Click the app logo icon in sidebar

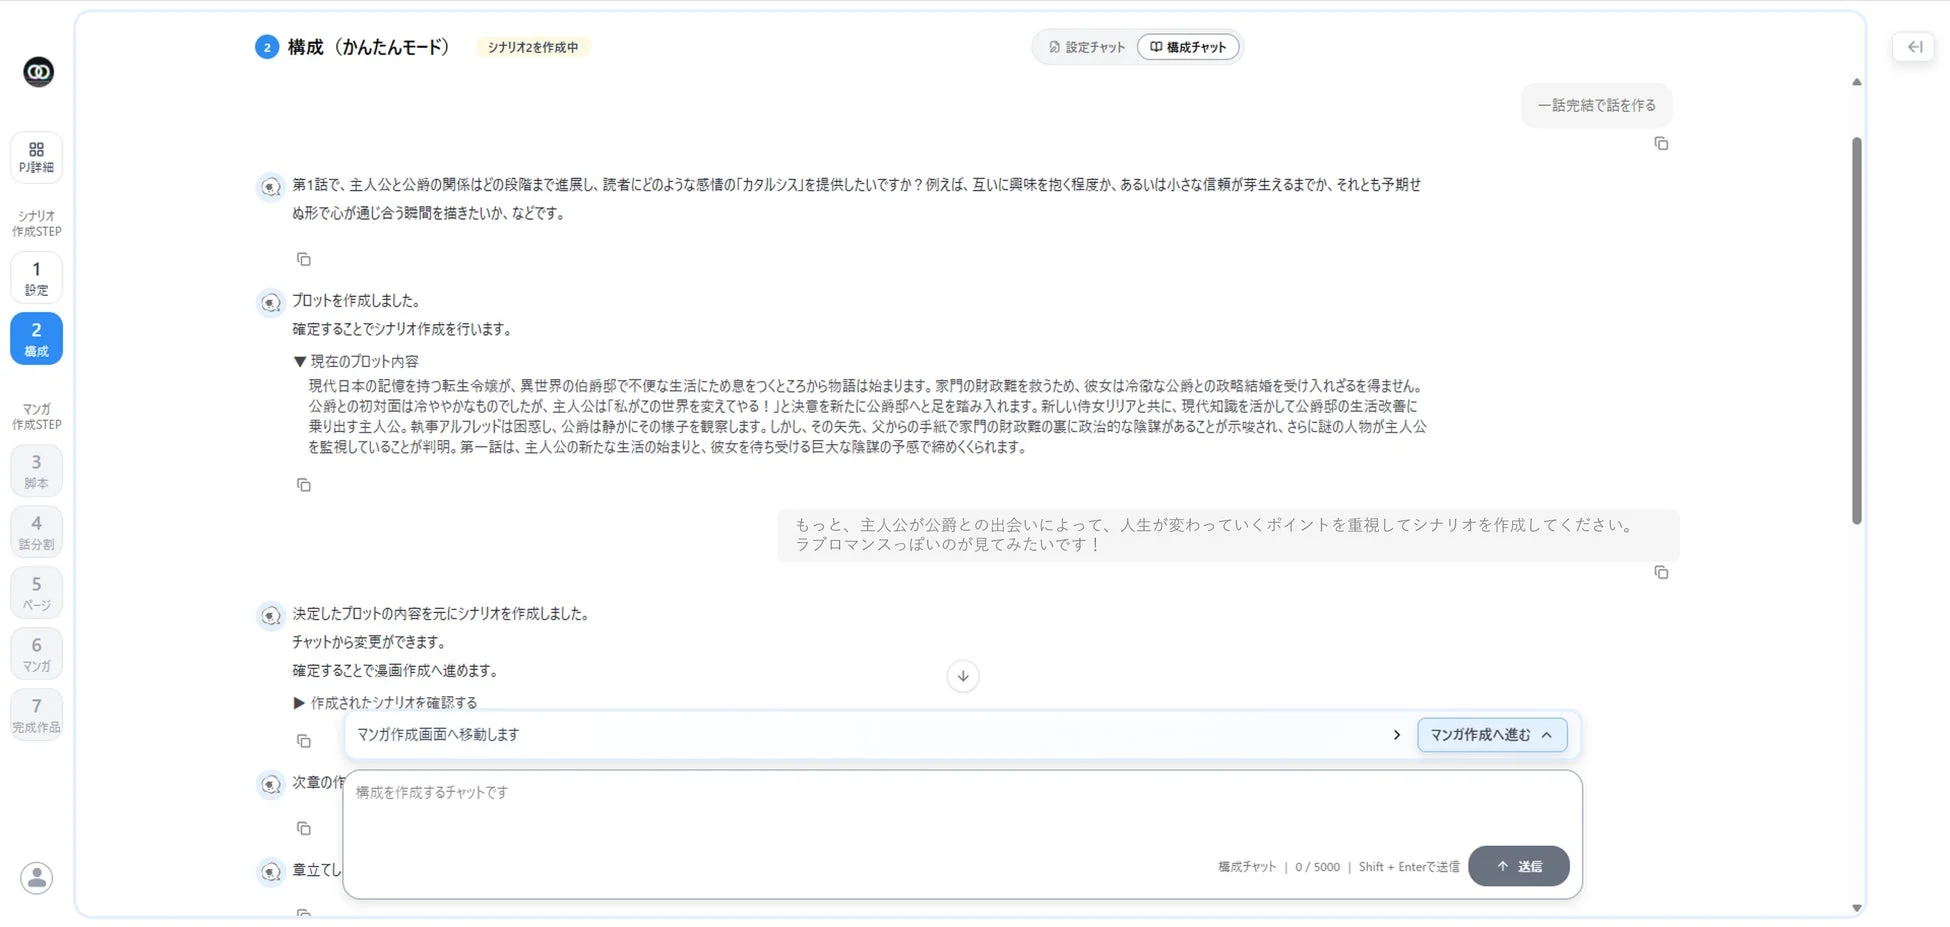(38, 72)
